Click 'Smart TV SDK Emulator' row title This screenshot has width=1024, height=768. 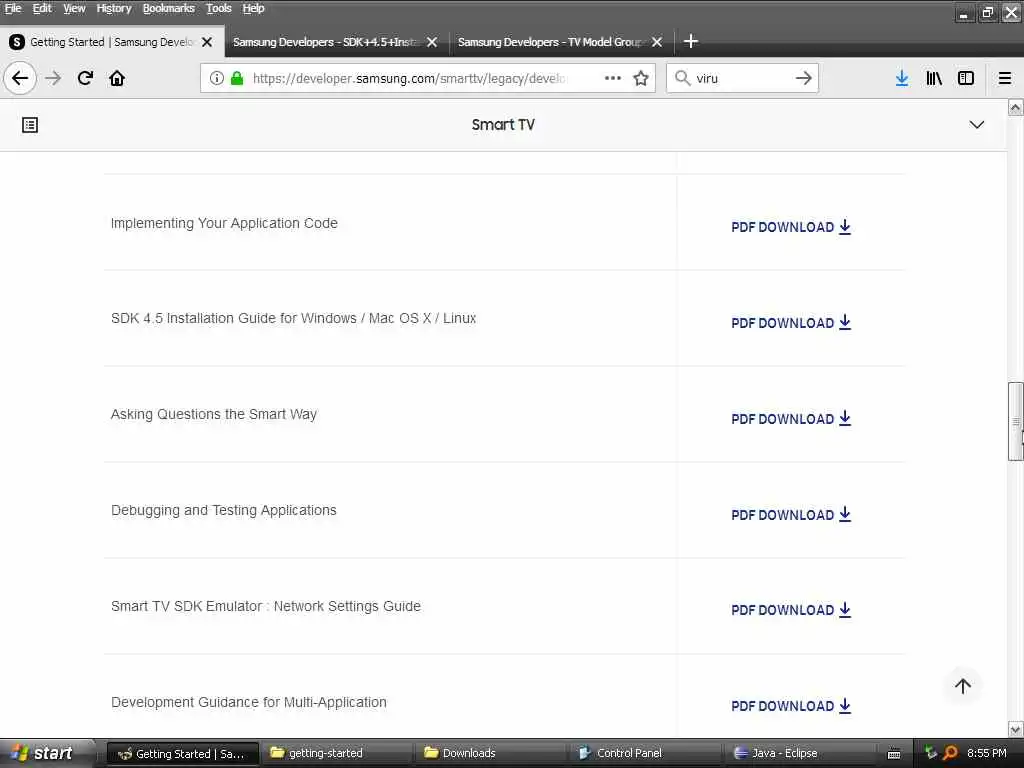(x=266, y=606)
